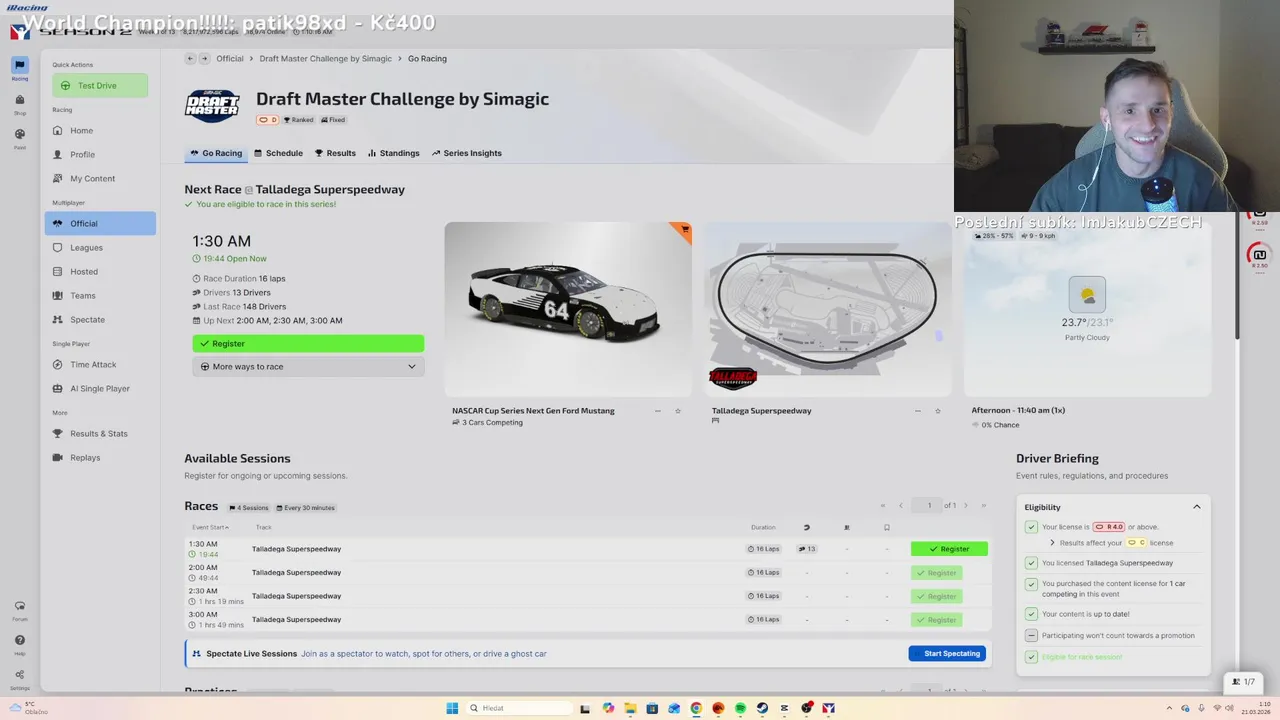Toggle the 'You licensed Talladega Superspeedway' check
Viewport: 1280px width, 720px height.
(1031, 563)
